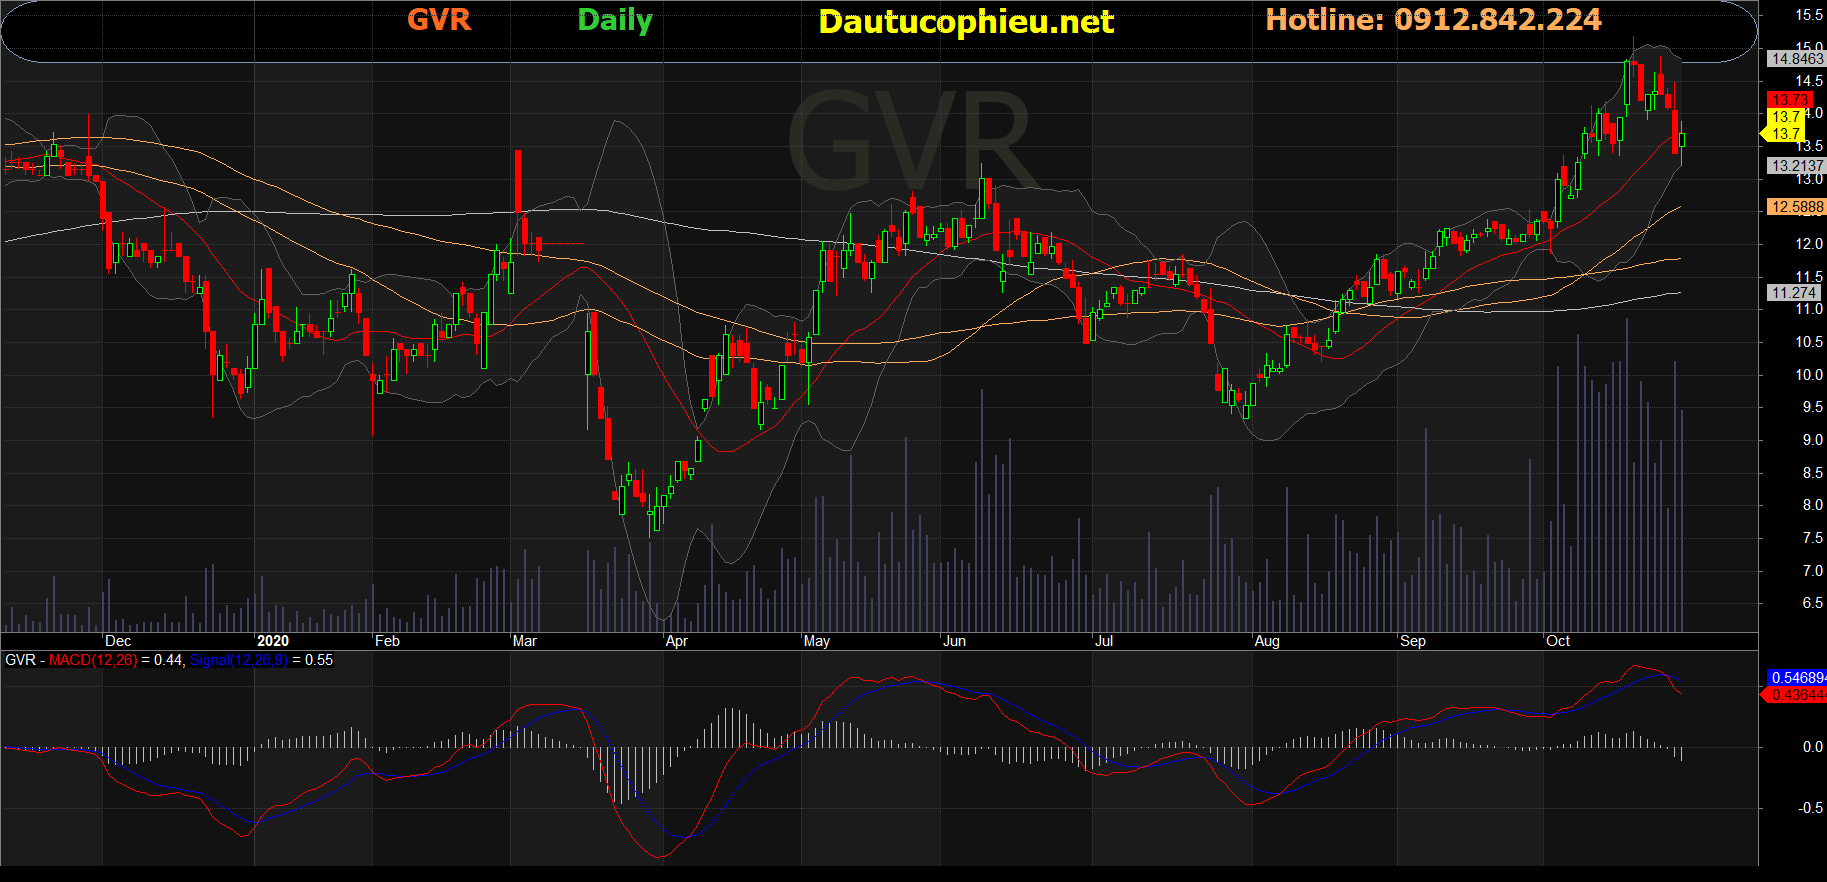Select the Dec month marker
Image resolution: width=1827 pixels, height=882 pixels.
[x=118, y=641]
